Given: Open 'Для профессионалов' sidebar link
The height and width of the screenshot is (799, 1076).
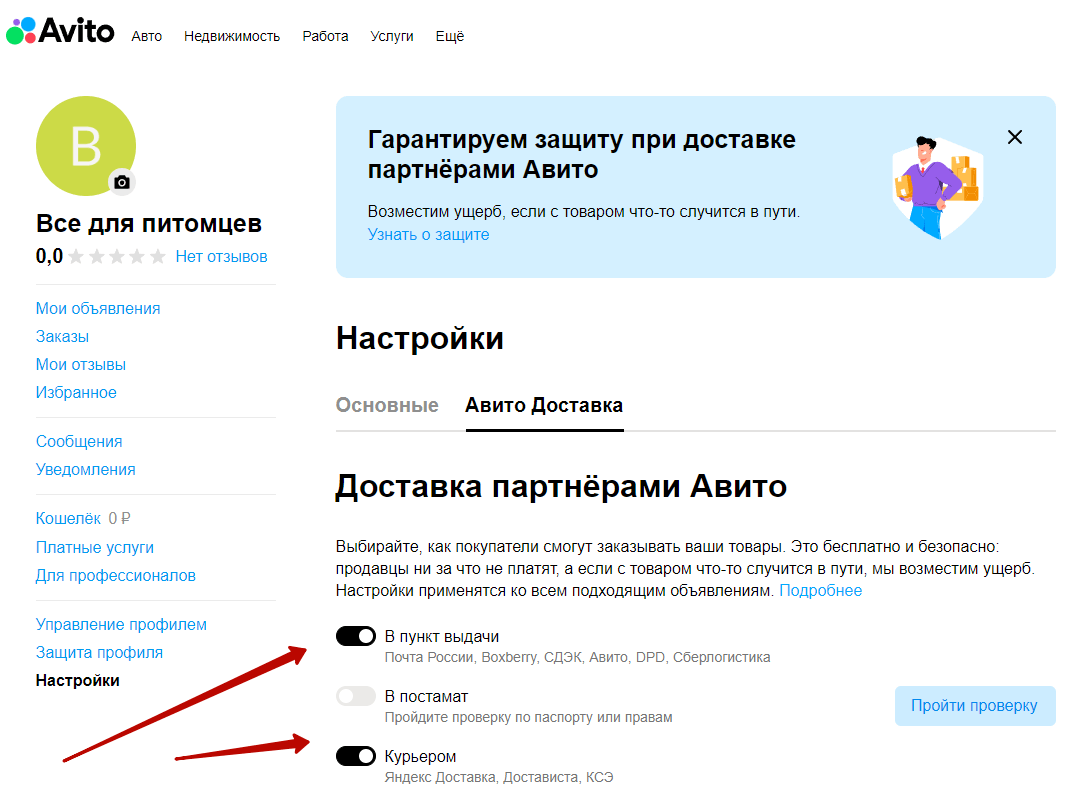Looking at the screenshot, I should (116, 576).
